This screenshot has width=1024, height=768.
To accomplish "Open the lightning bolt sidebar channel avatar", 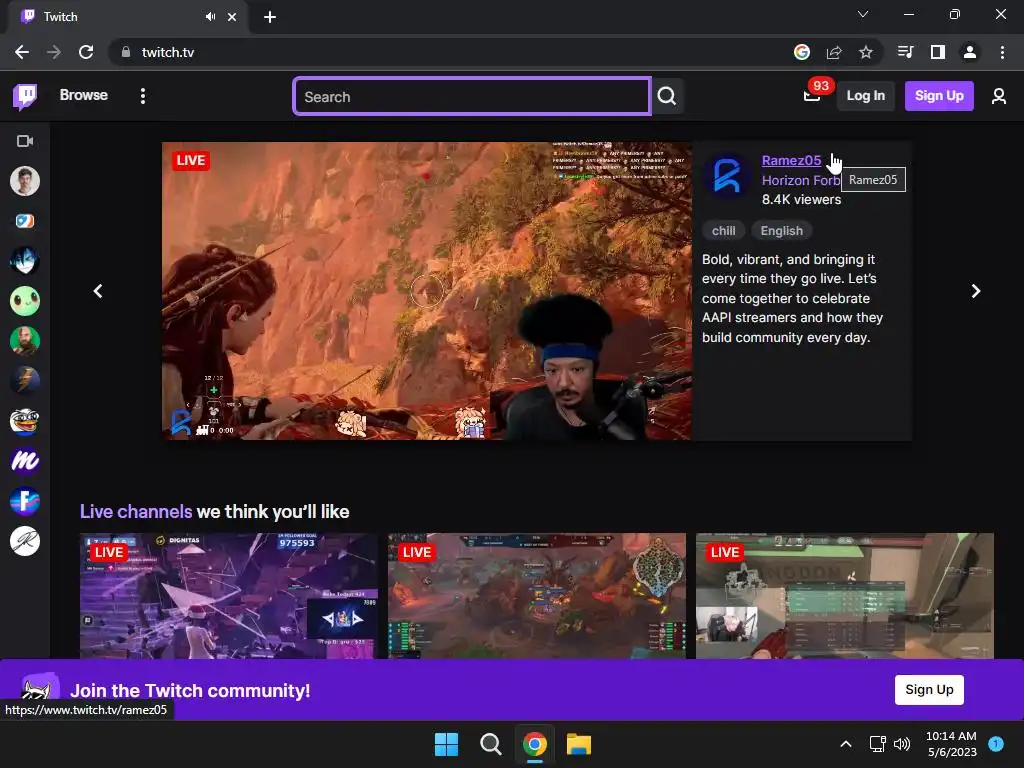I will click(x=25, y=381).
